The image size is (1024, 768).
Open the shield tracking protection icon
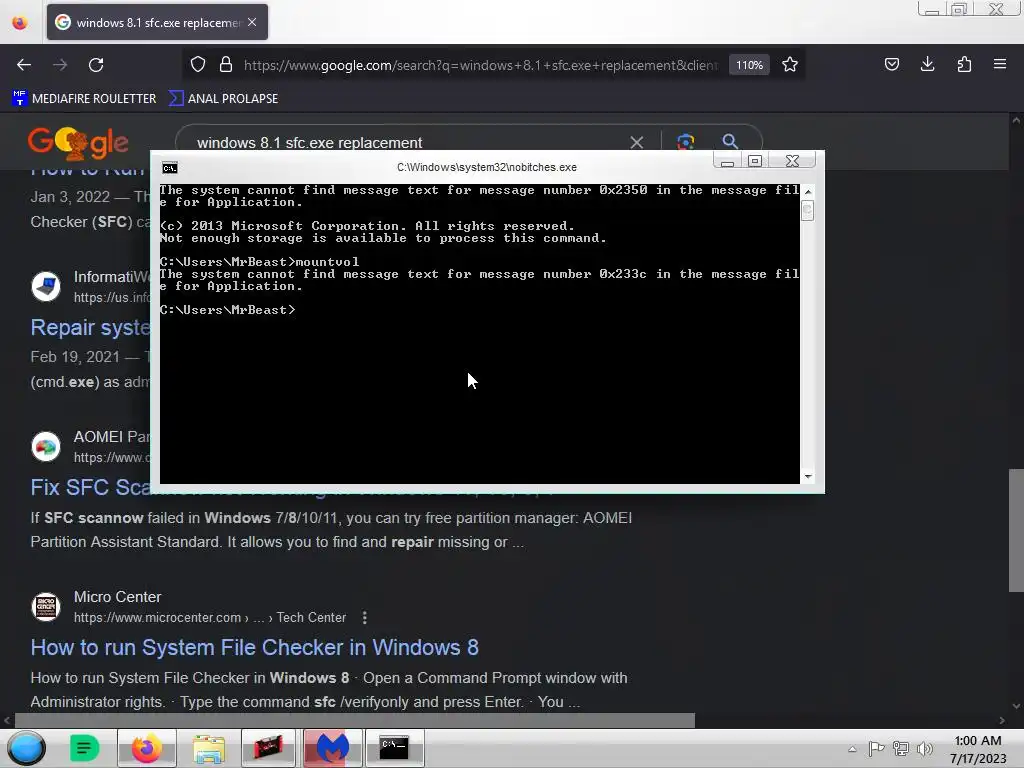click(198, 64)
